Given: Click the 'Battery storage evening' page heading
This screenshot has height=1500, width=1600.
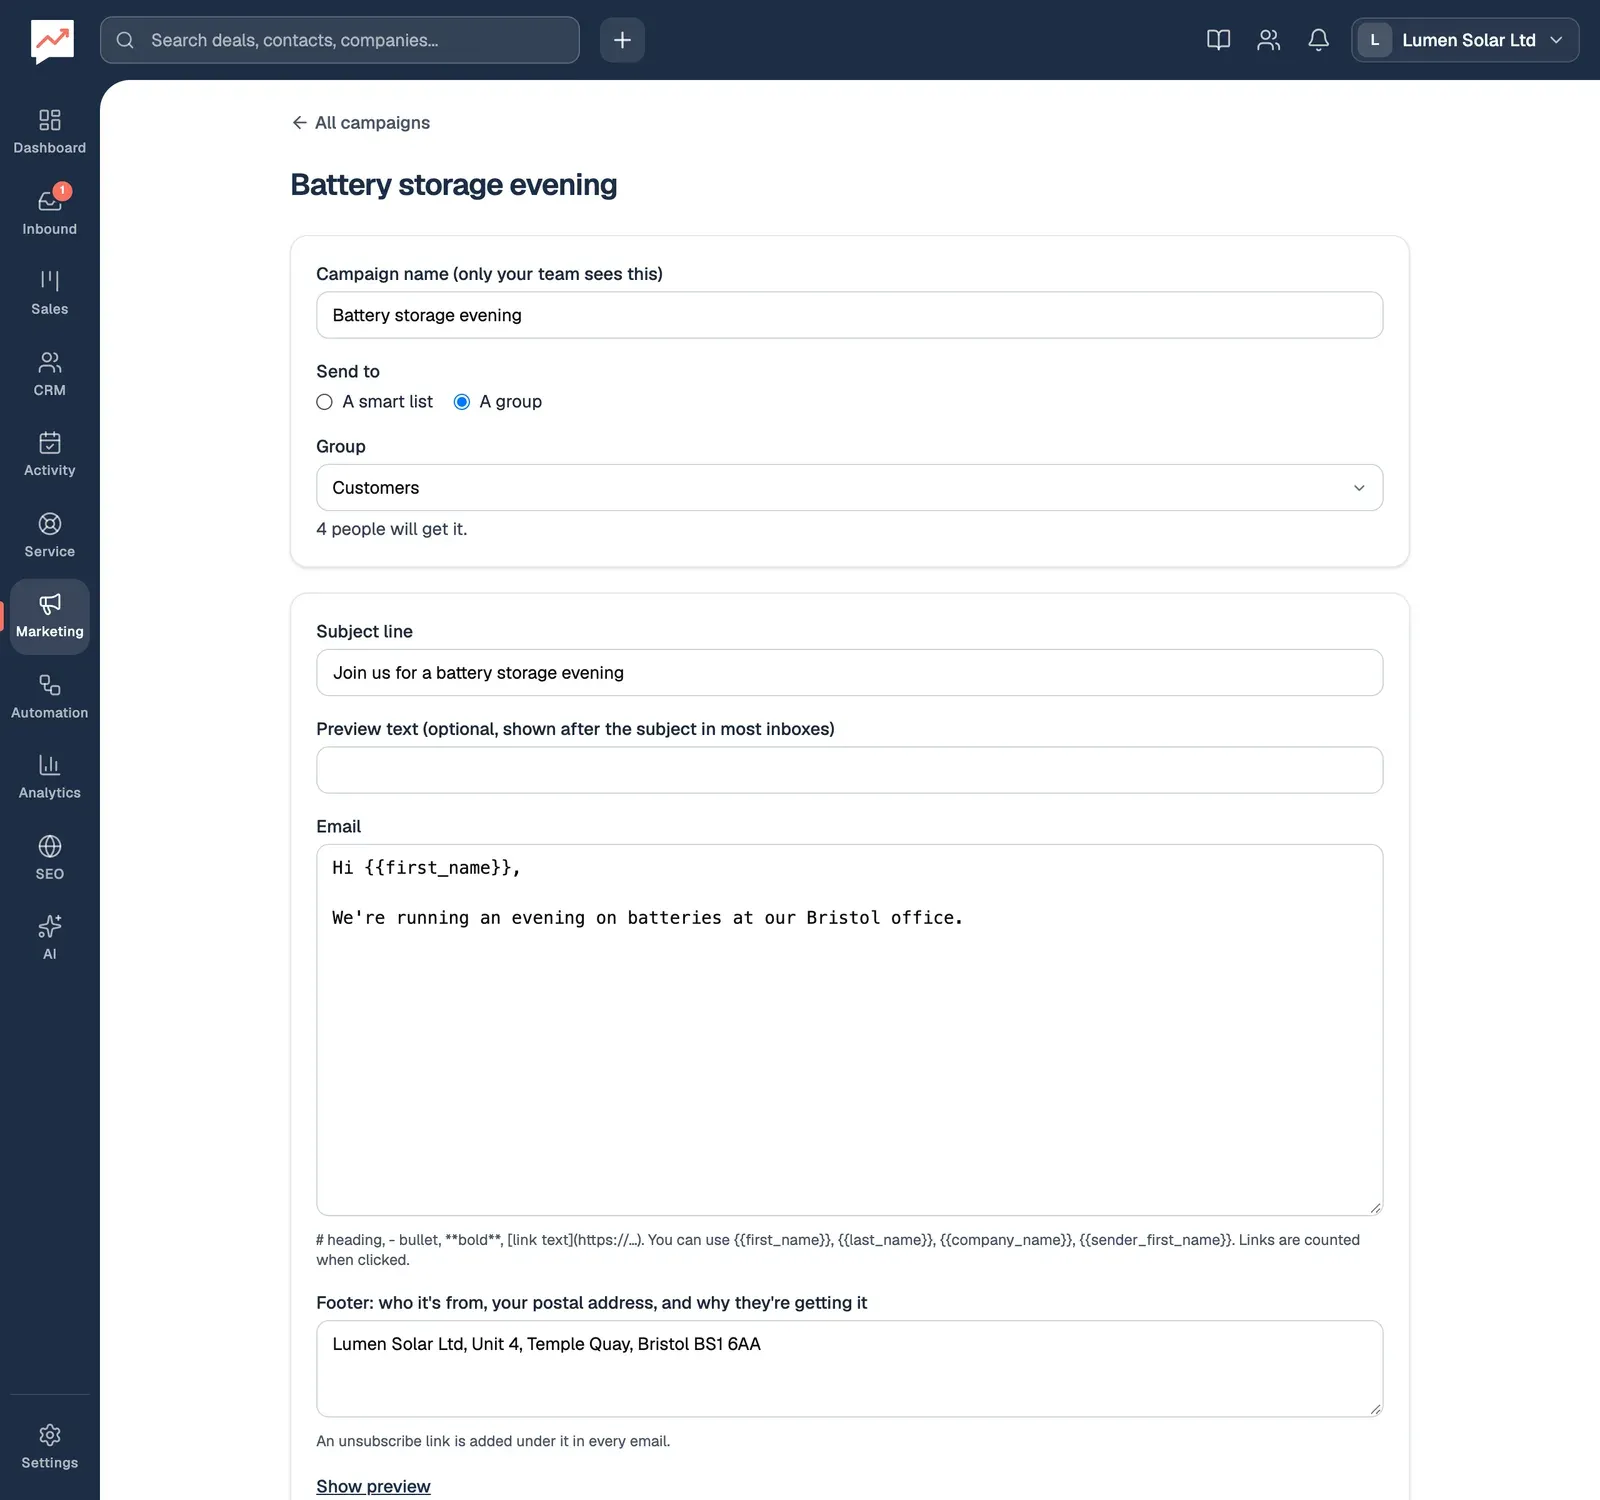Looking at the screenshot, I should click(x=454, y=185).
